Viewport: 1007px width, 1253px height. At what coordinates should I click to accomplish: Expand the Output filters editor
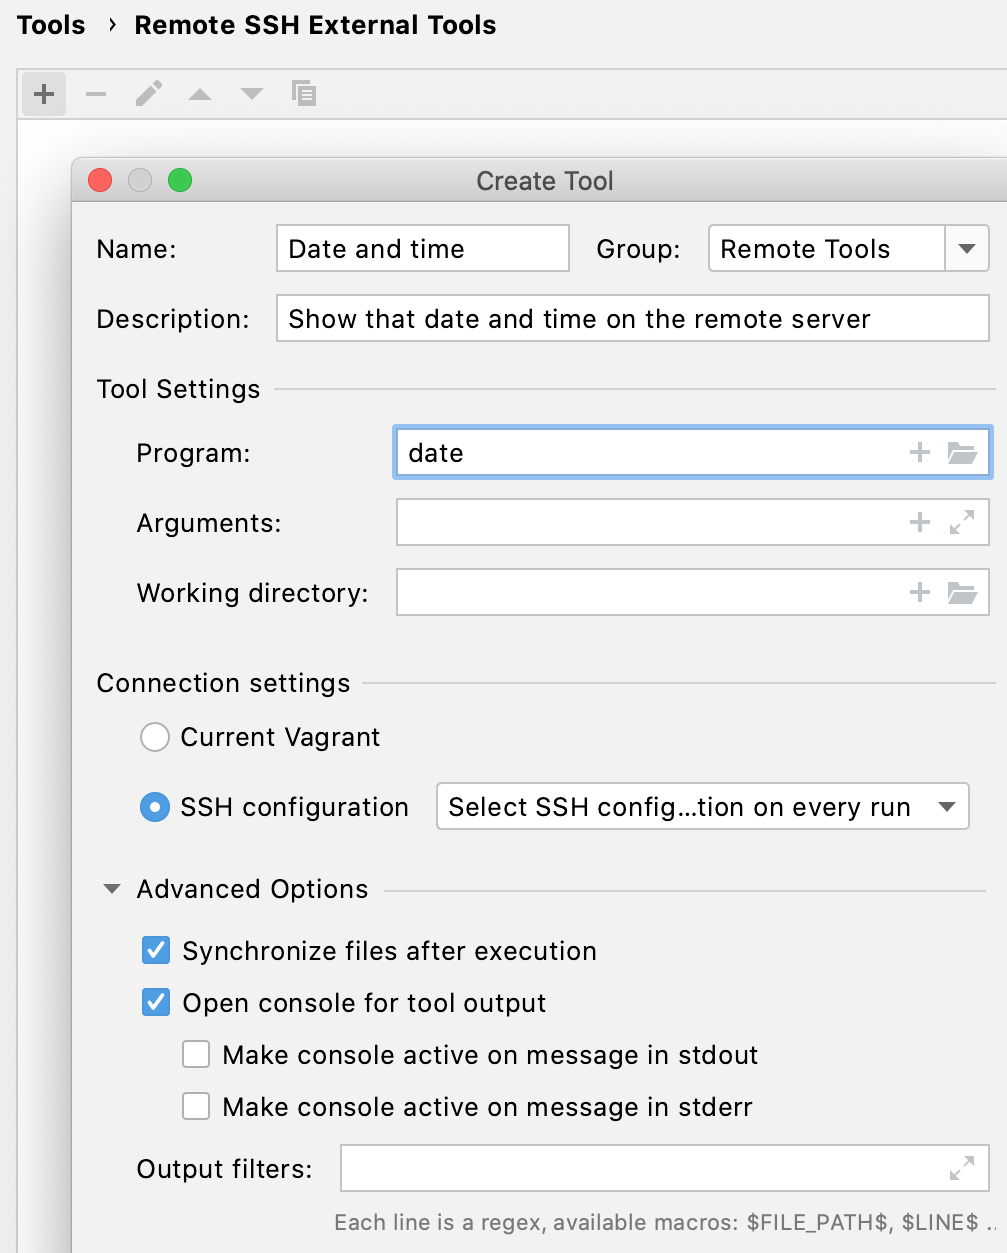point(962,1168)
